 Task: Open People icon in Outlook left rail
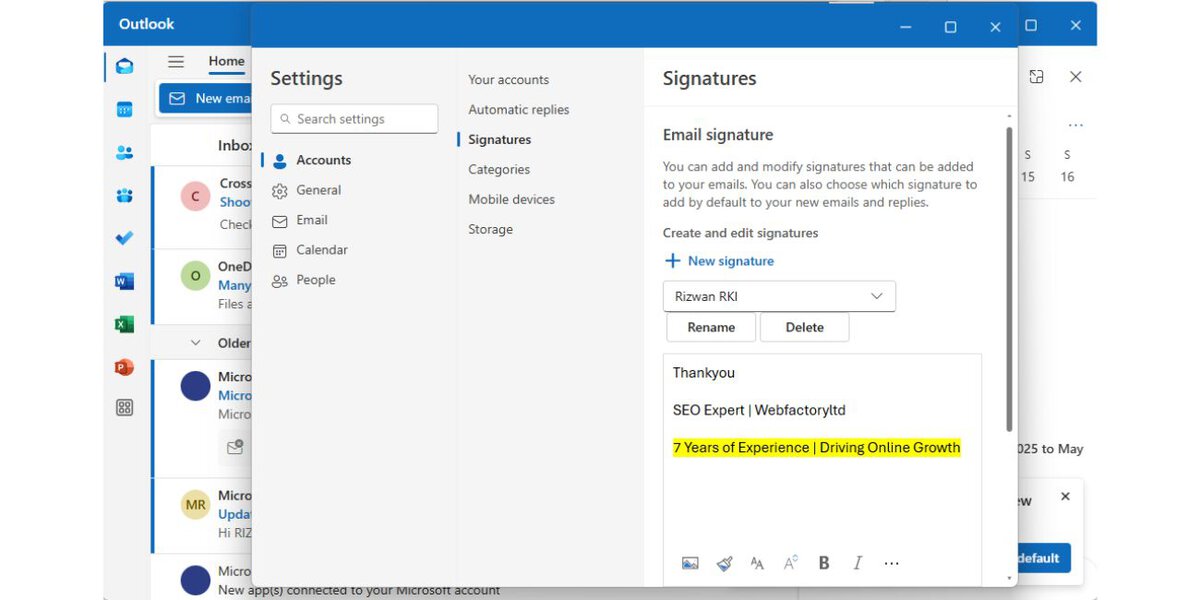[x=124, y=153]
